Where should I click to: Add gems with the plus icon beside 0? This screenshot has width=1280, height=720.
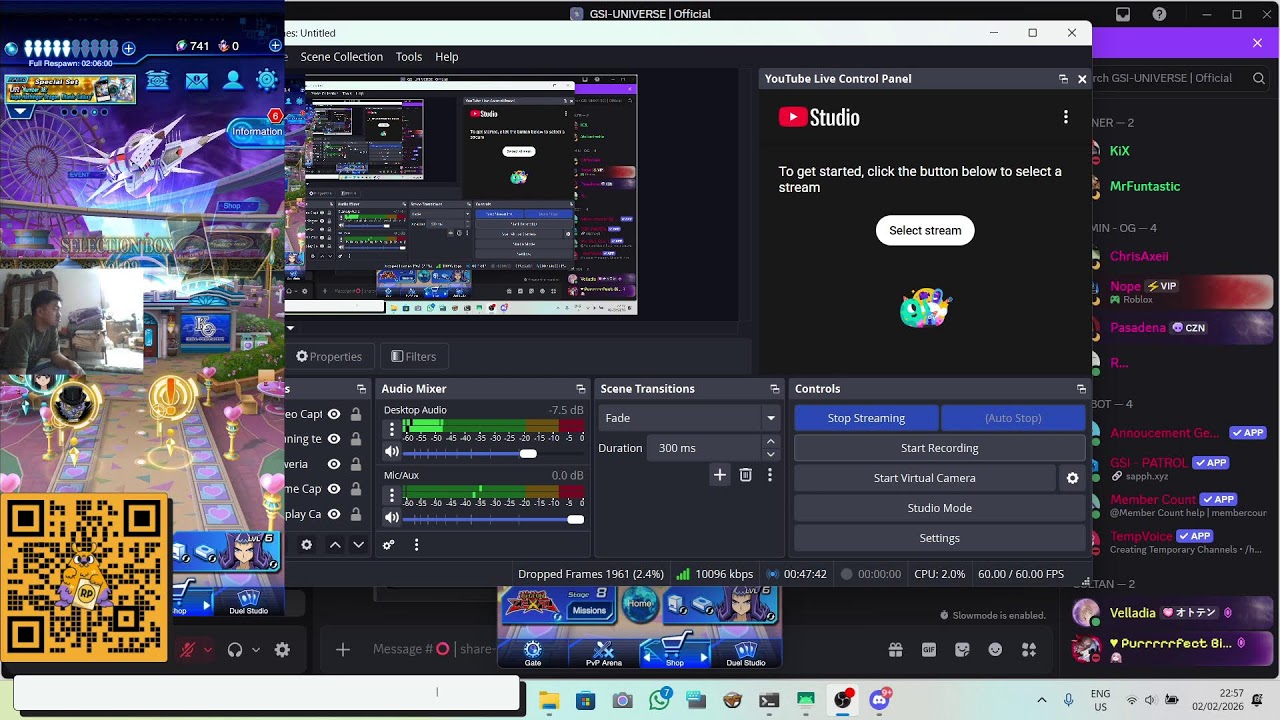click(x=275, y=46)
